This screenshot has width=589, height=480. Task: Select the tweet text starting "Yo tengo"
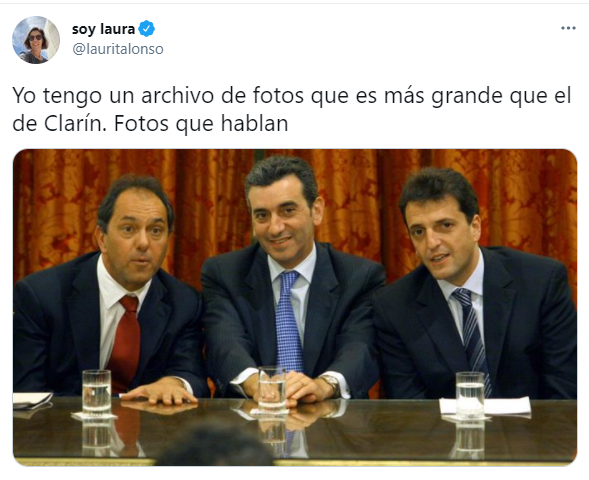pos(292,109)
